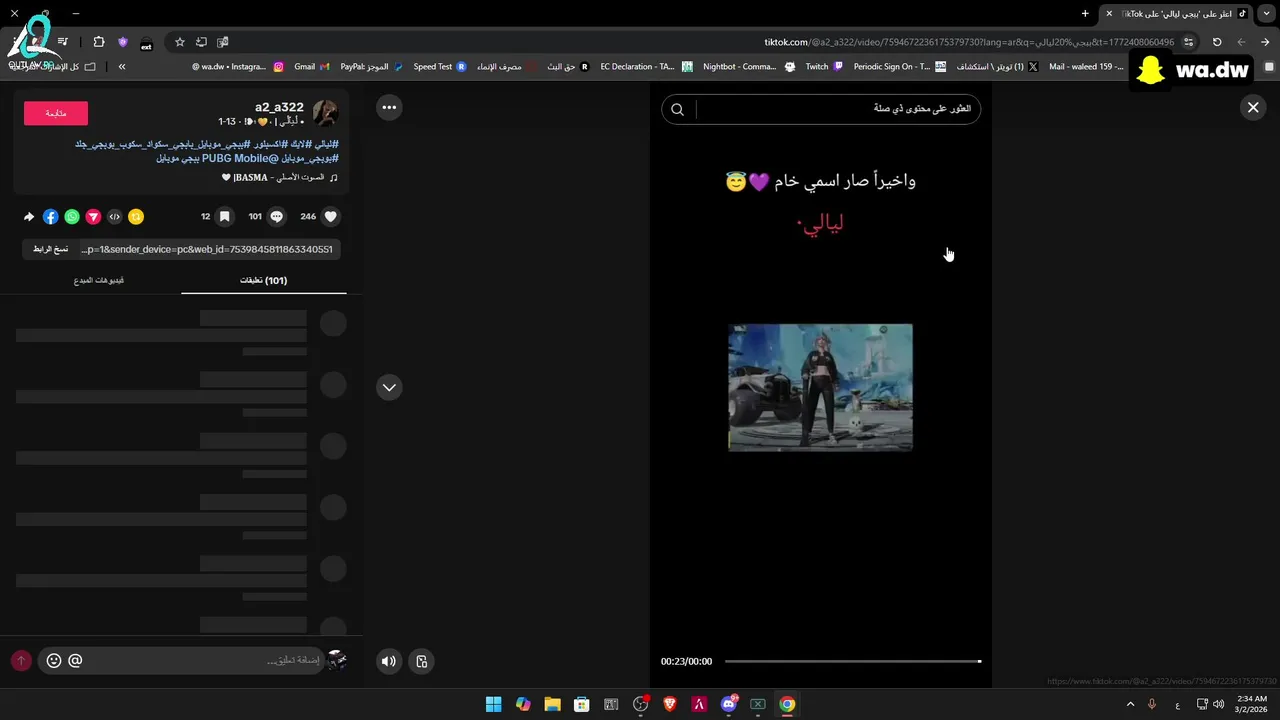Bookmark this page with the star icon

click(x=180, y=42)
